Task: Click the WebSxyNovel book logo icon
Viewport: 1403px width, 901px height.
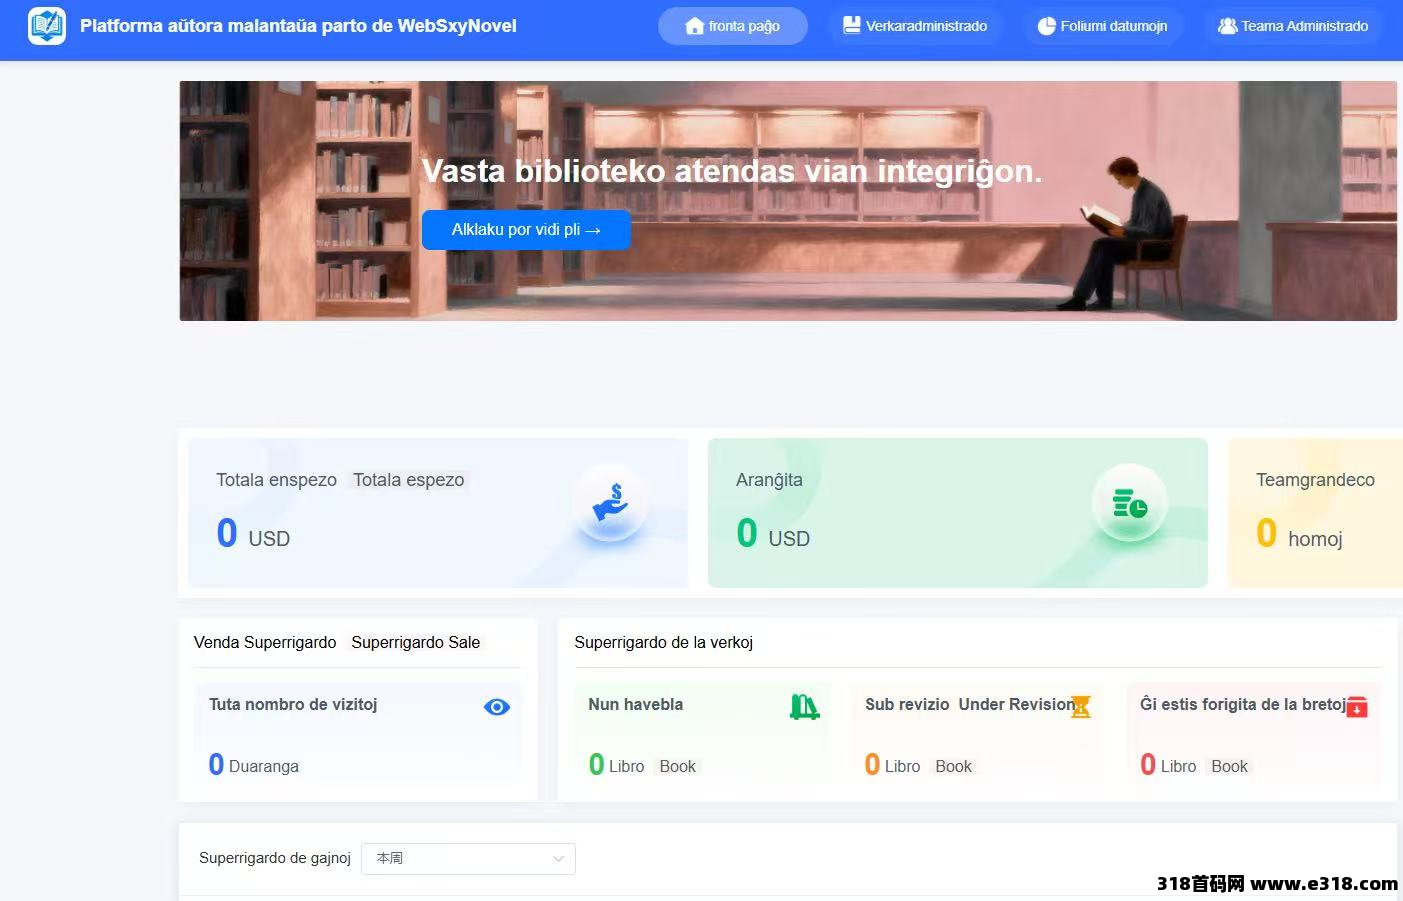Action: click(x=47, y=26)
